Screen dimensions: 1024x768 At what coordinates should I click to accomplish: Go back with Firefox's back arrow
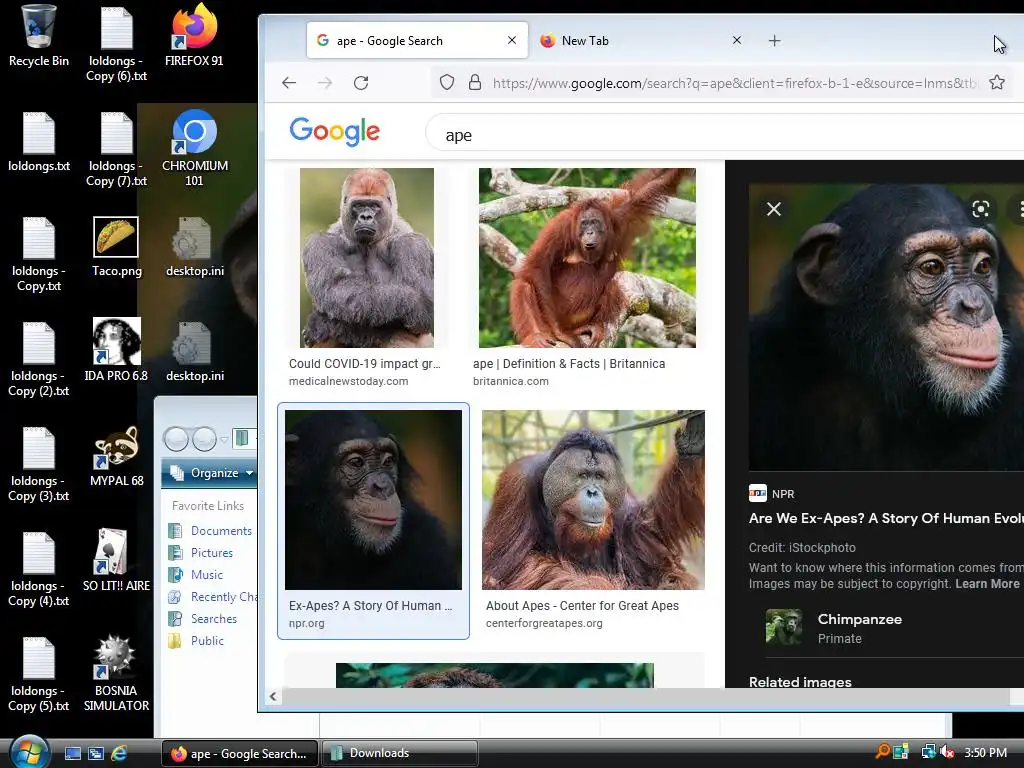289,83
